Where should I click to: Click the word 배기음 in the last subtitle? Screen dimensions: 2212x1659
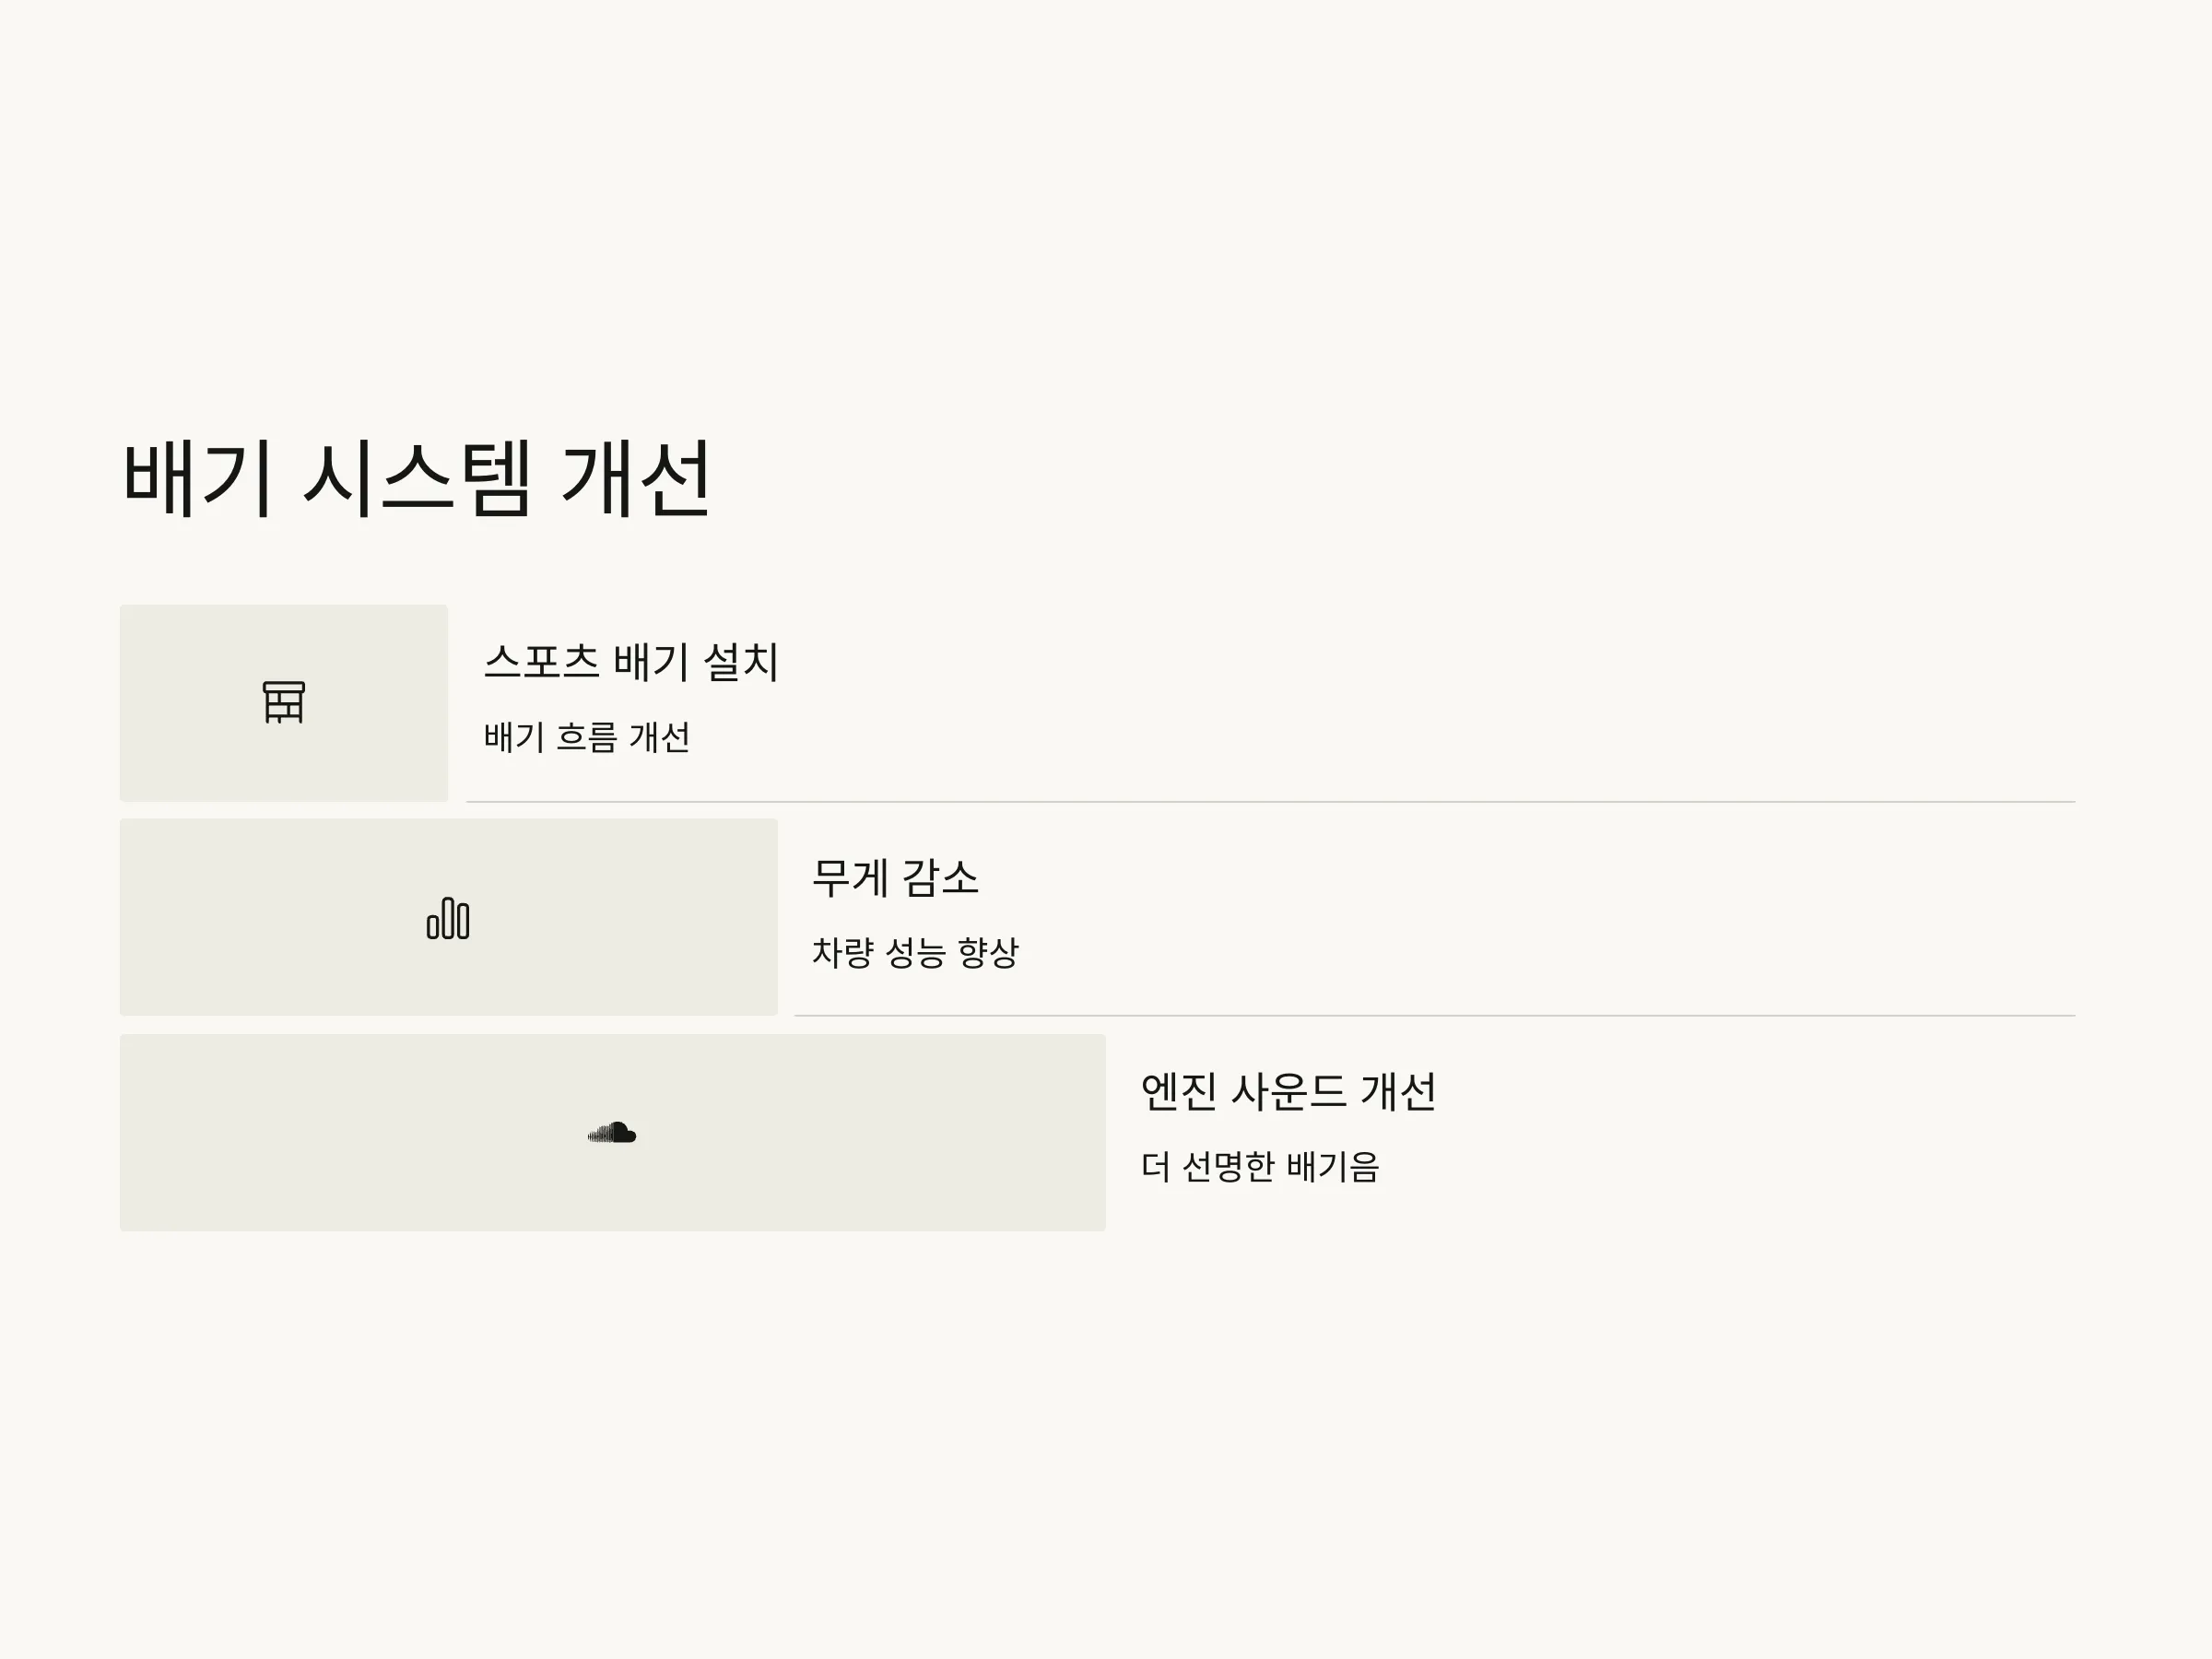pyautogui.click(x=1333, y=1166)
